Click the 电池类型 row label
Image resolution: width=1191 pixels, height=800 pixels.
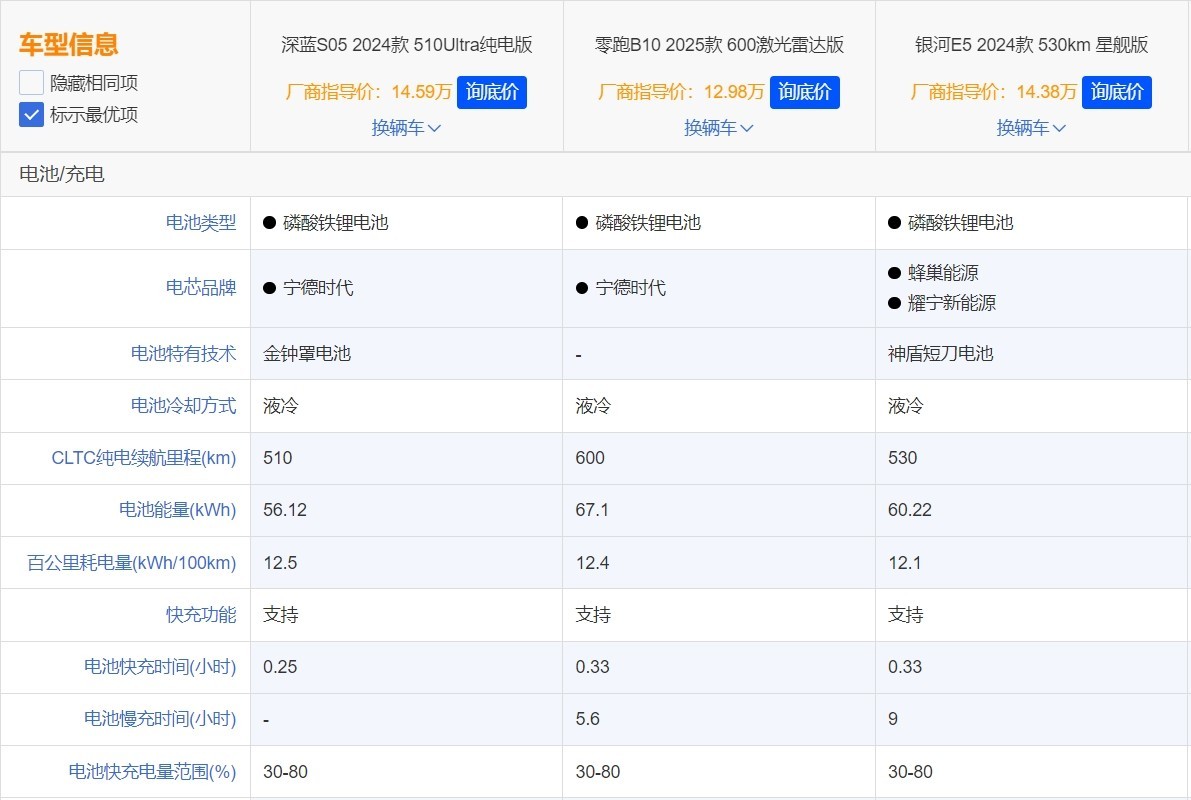point(201,223)
